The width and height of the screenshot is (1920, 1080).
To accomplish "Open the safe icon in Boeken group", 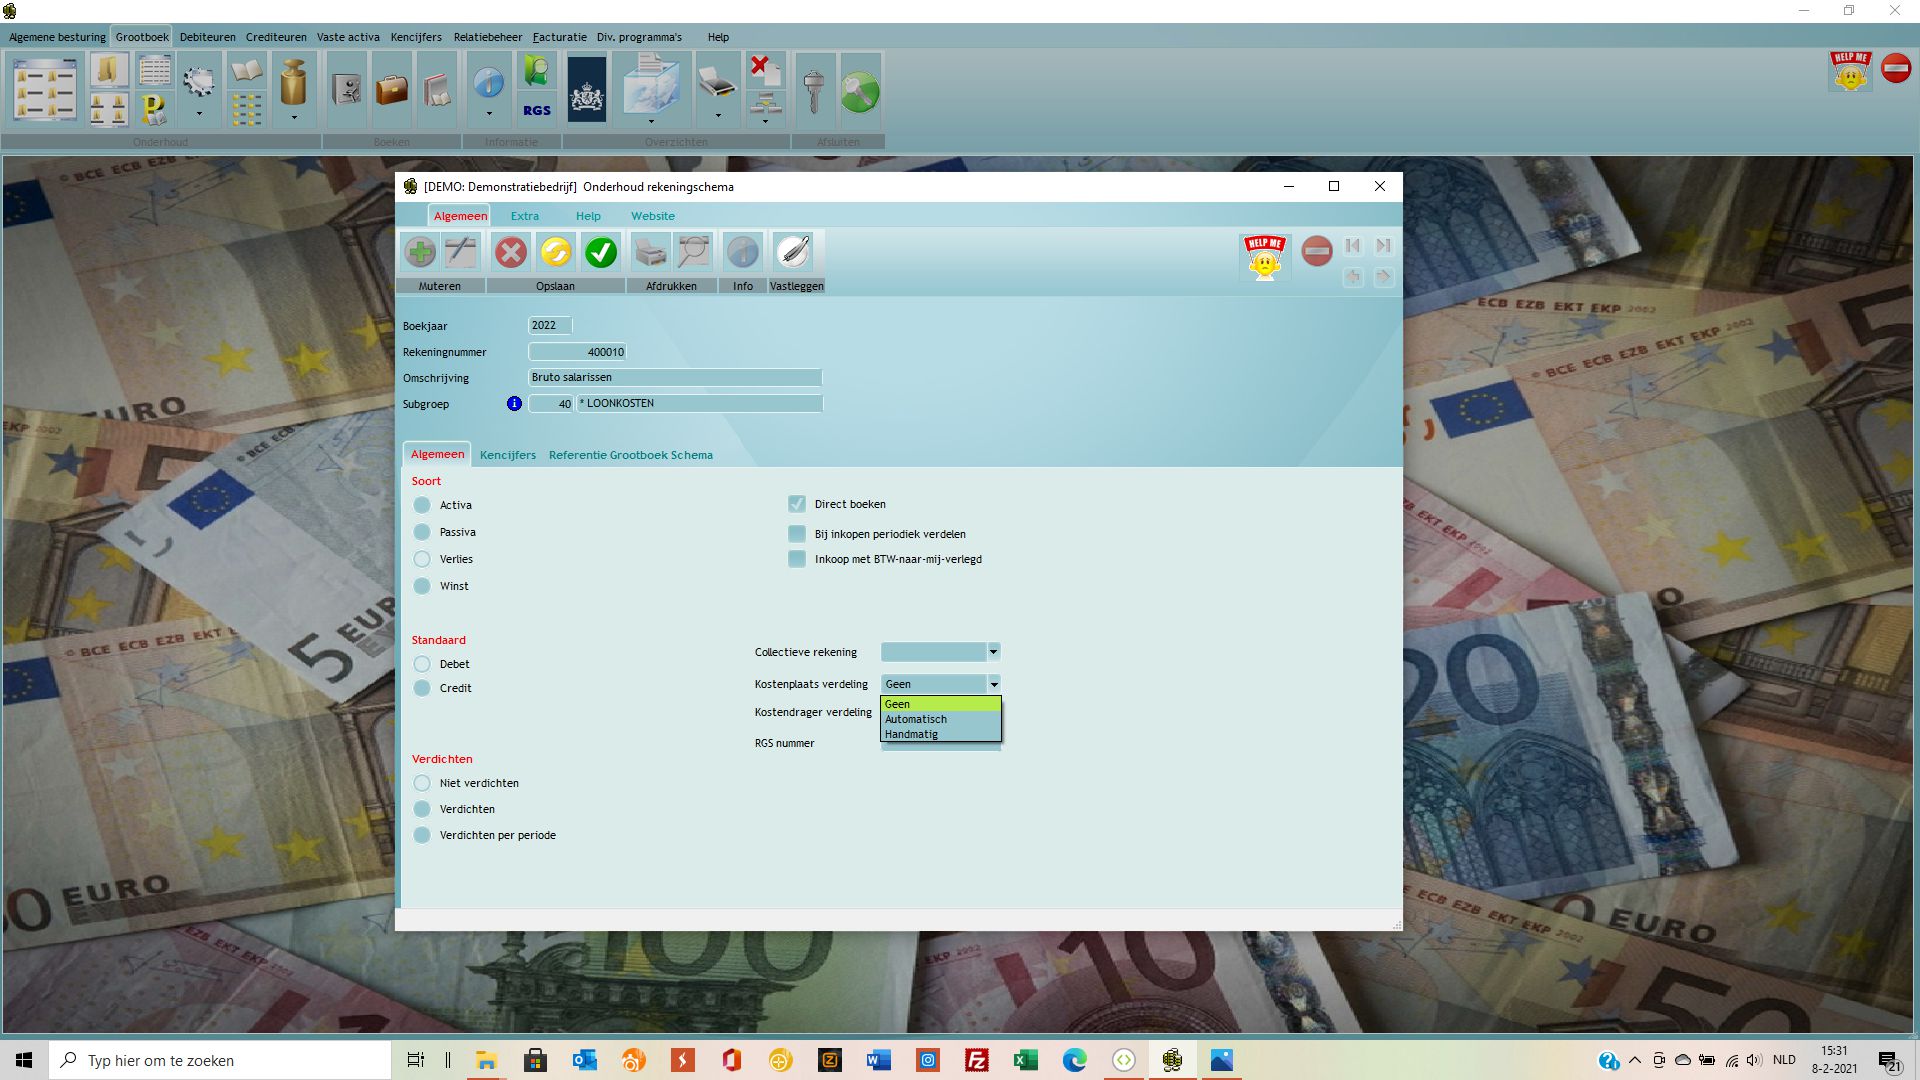I will click(x=347, y=90).
